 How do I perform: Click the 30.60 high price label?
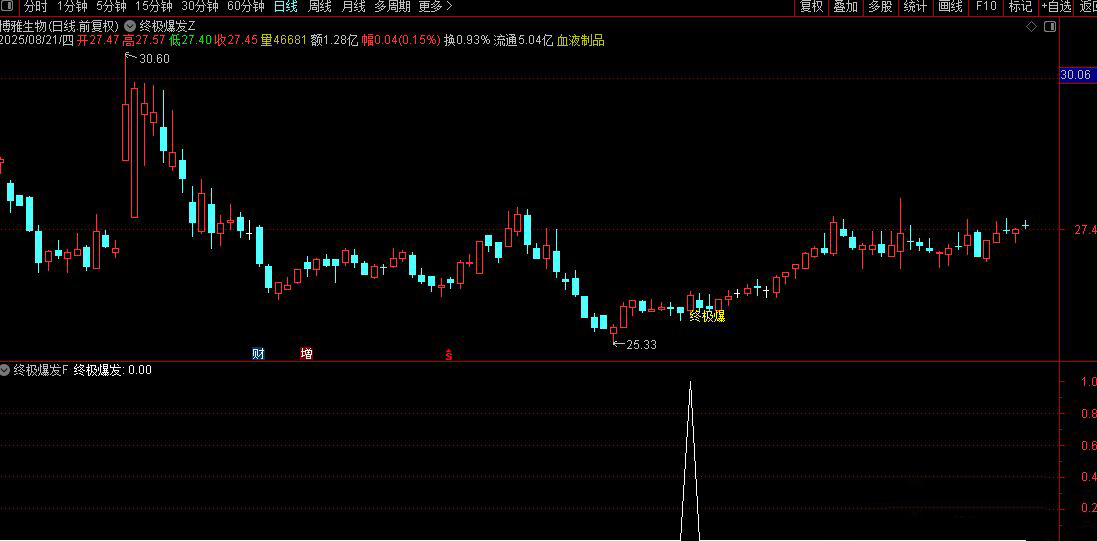click(154, 59)
